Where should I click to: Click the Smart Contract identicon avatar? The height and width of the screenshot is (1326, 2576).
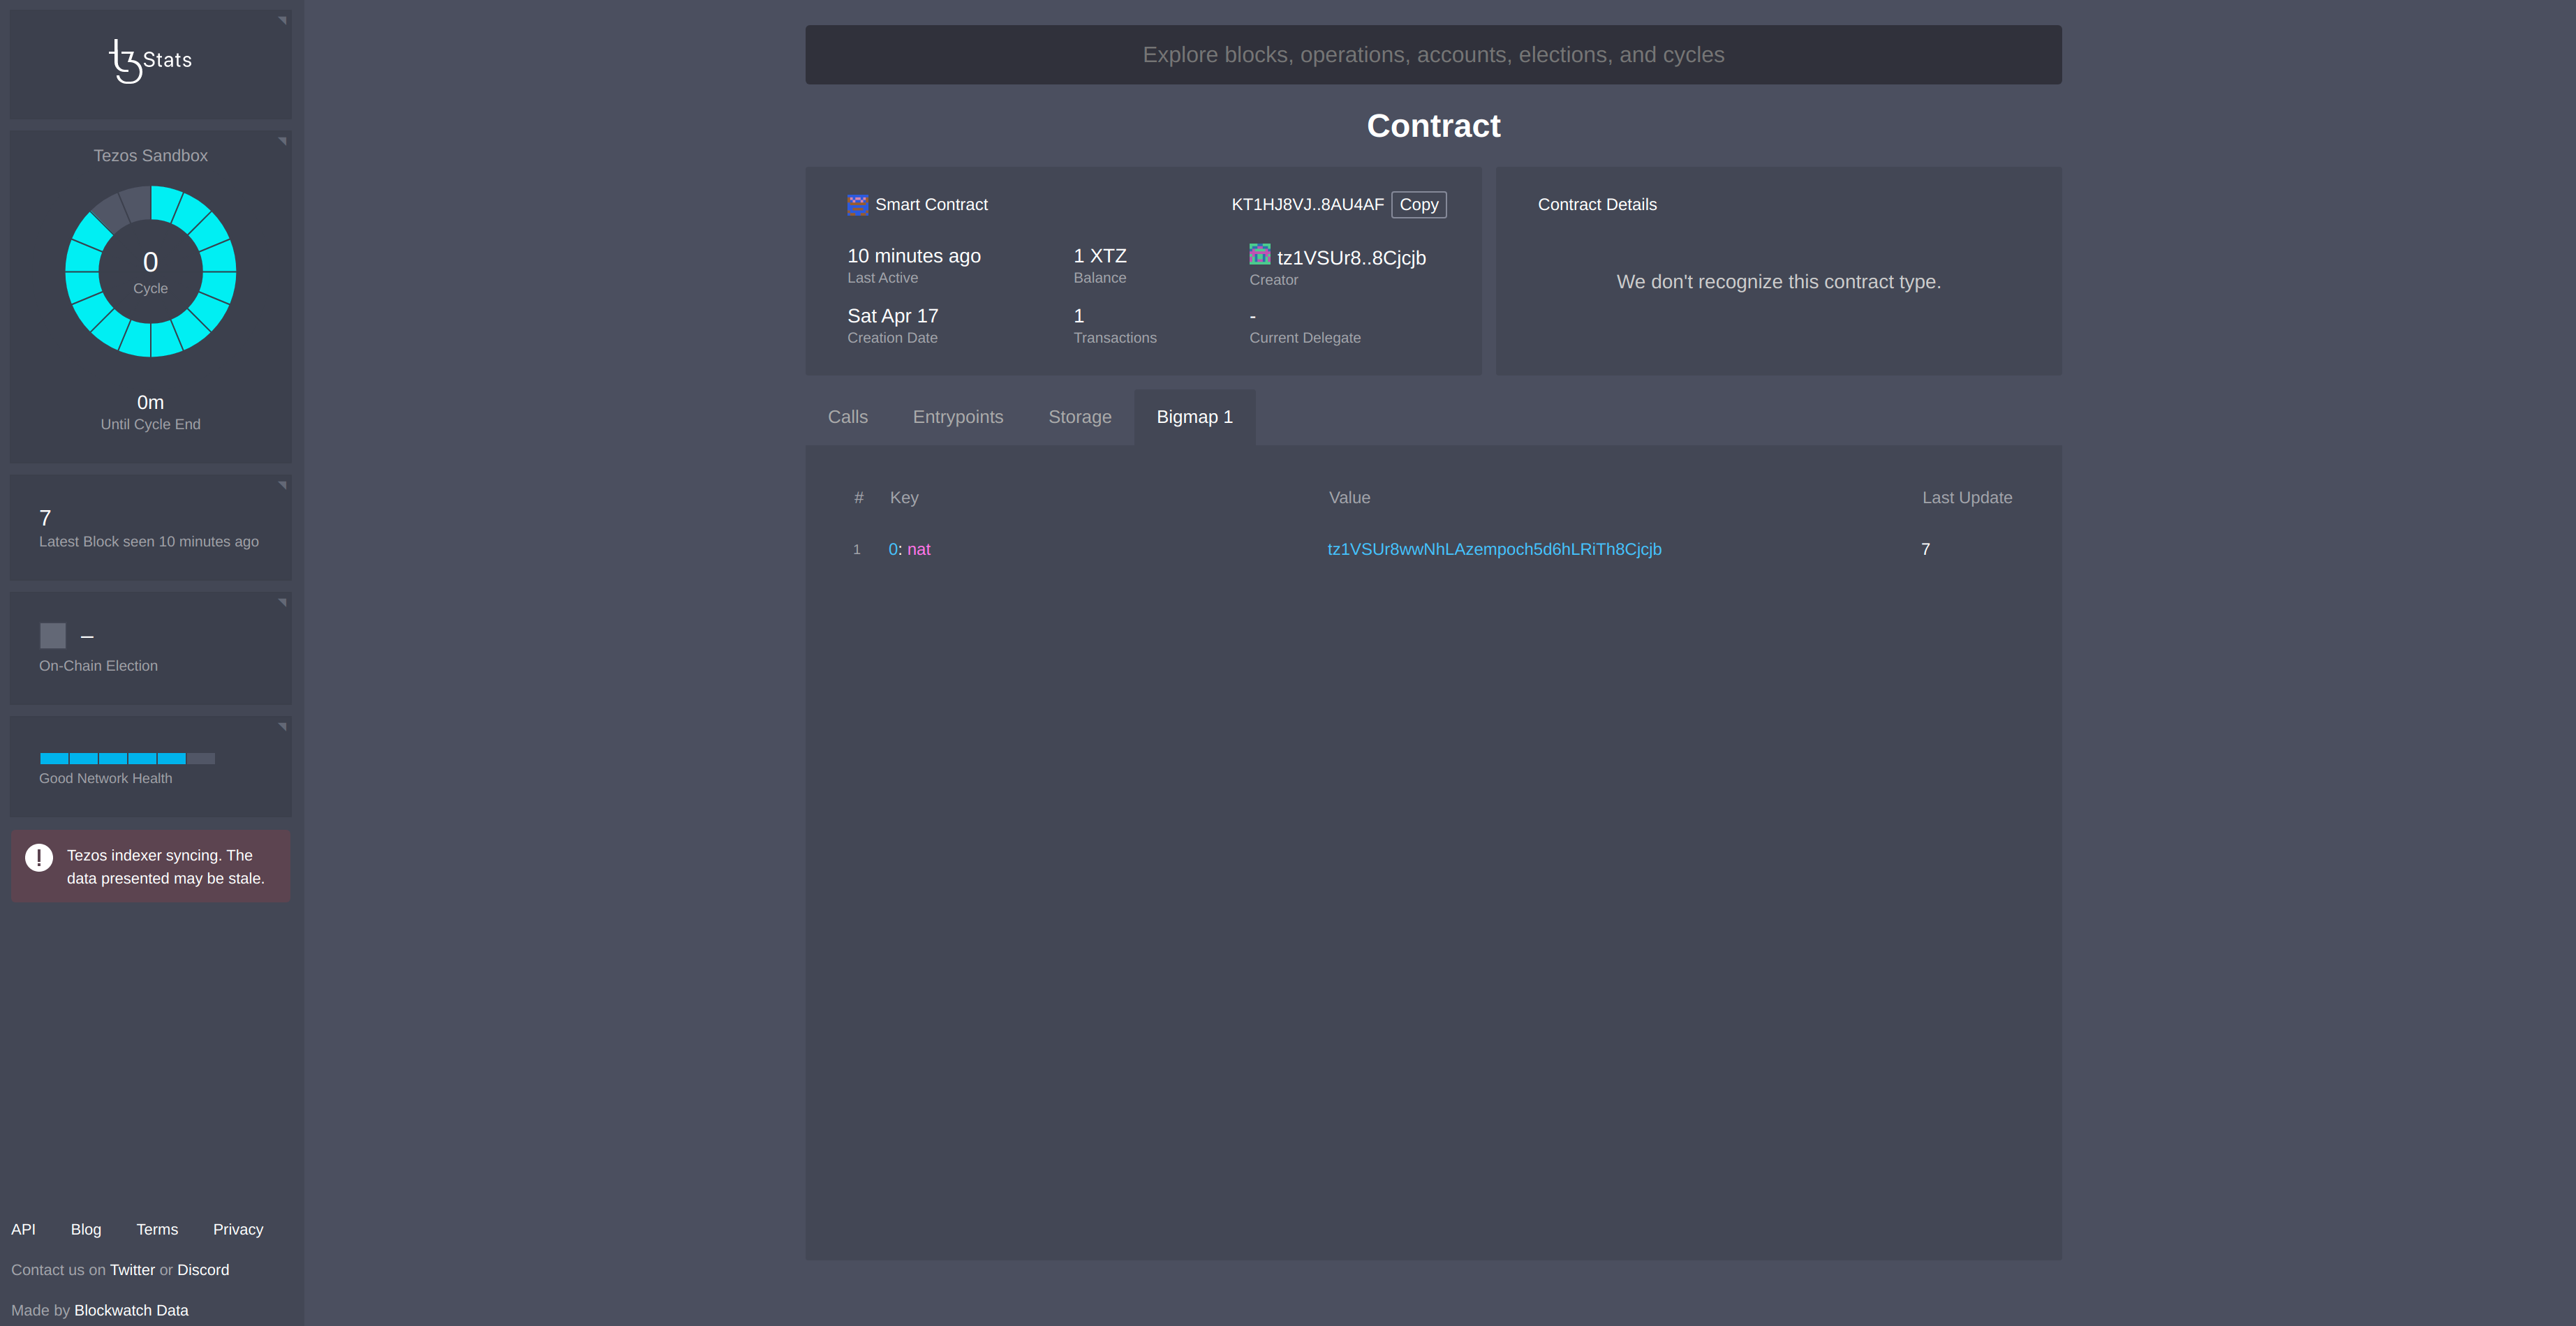pos(857,205)
